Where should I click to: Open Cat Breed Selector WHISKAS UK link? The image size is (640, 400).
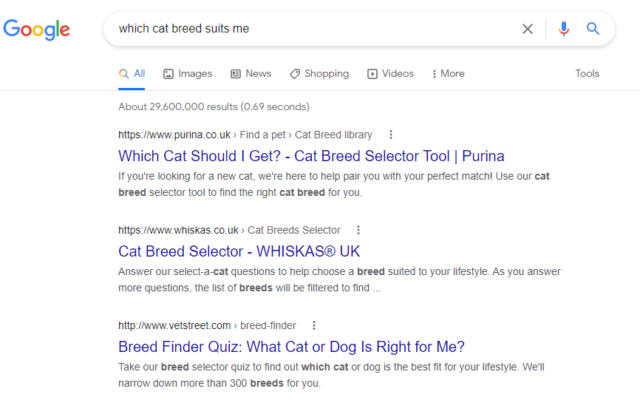239,251
